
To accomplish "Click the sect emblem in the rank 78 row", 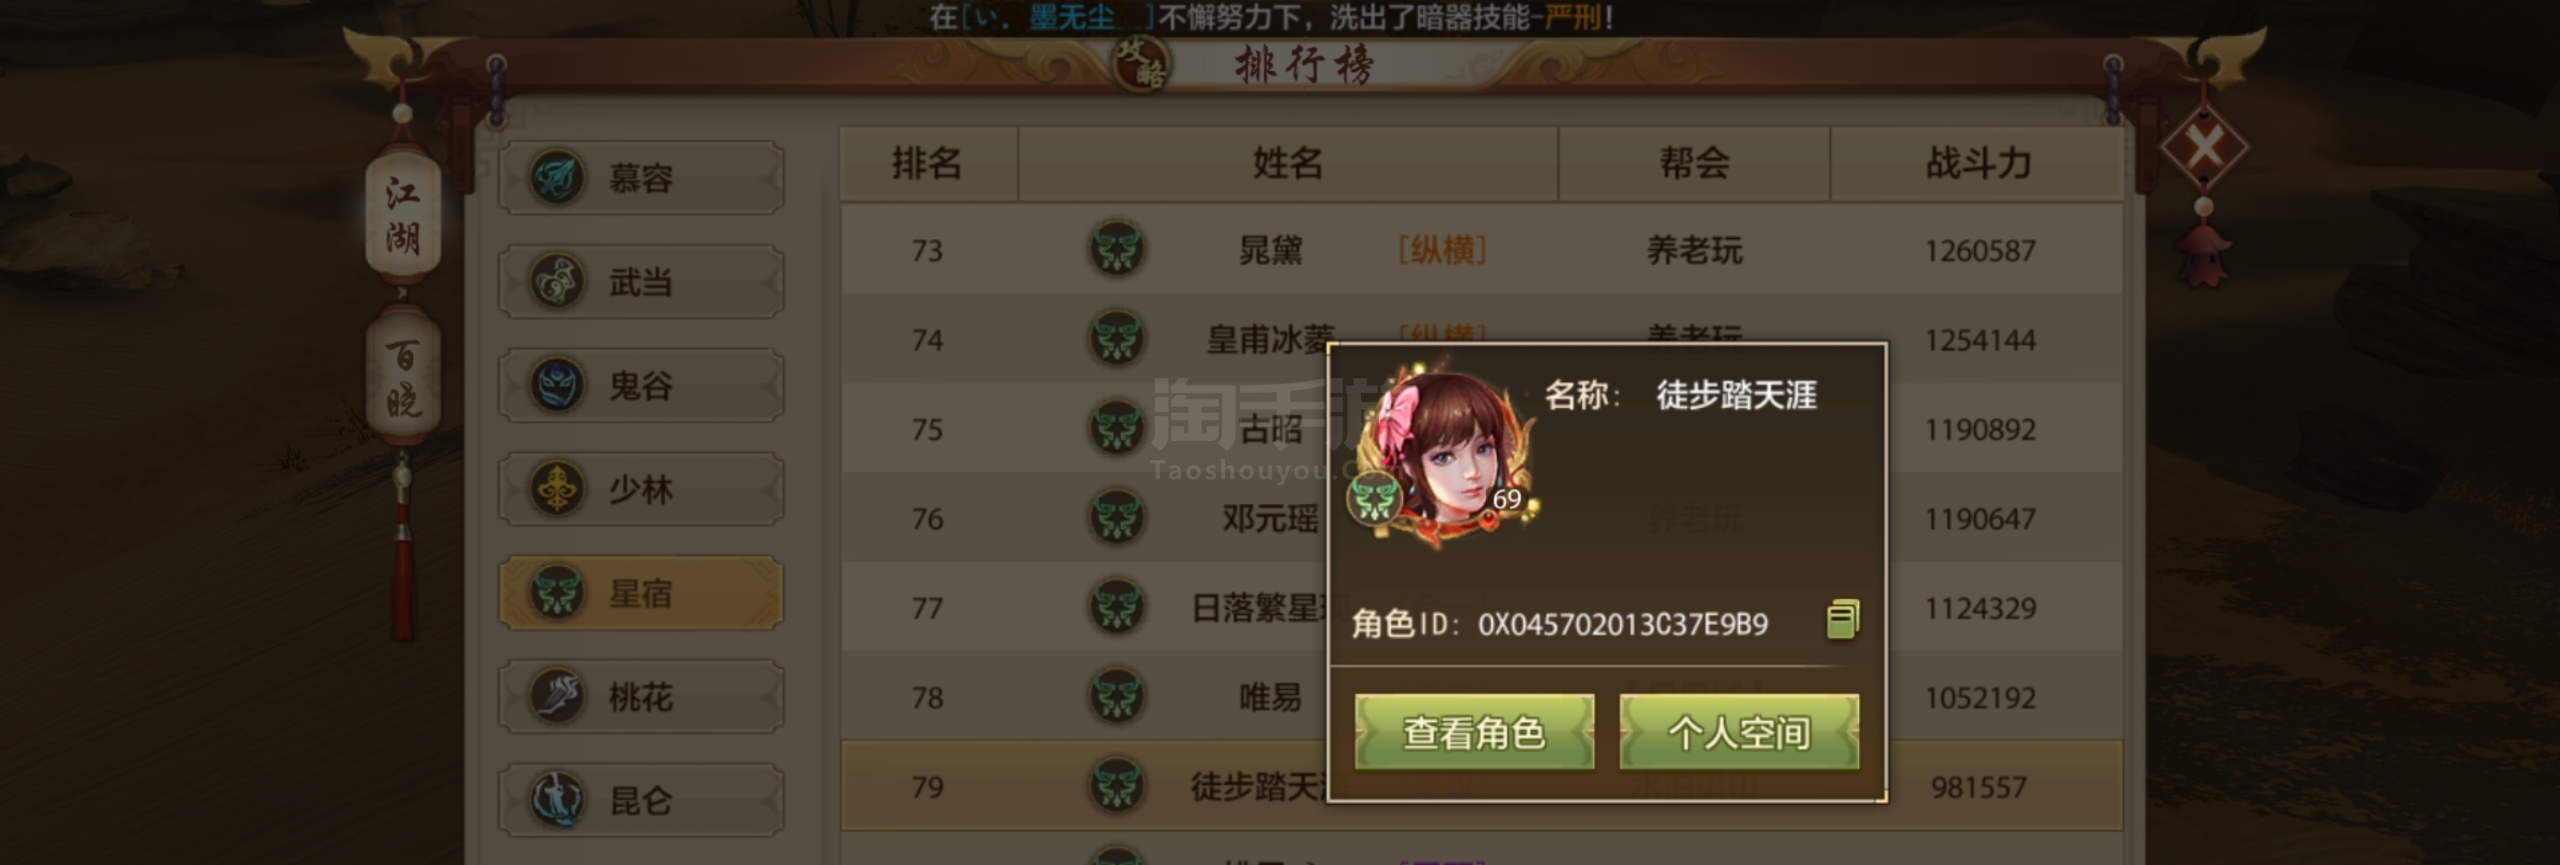I will tap(1116, 696).
